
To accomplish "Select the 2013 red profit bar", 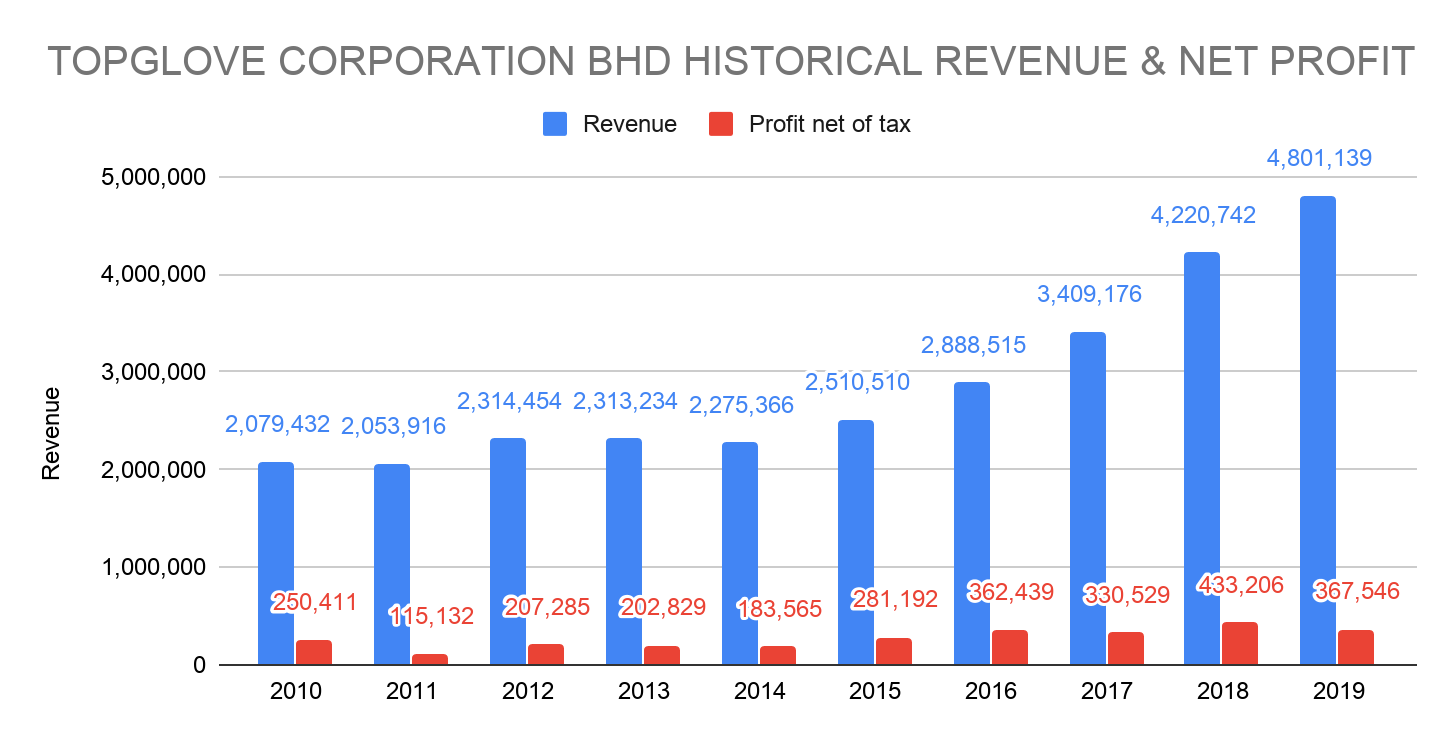I will [662, 655].
